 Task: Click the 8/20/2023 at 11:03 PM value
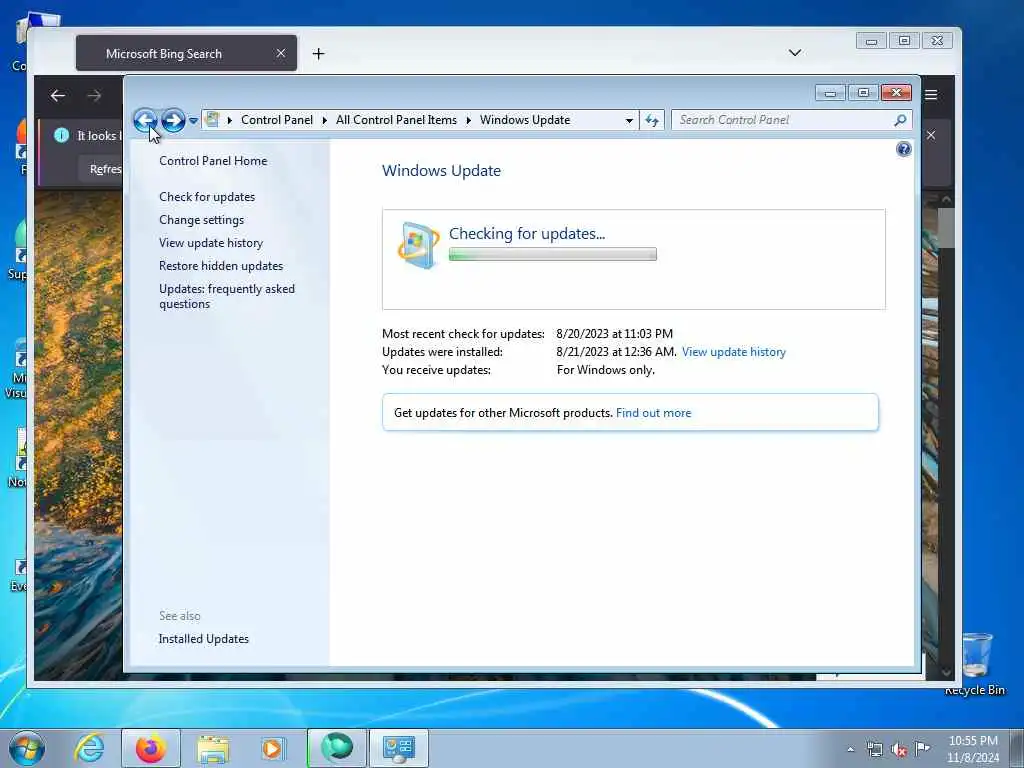[615, 334]
